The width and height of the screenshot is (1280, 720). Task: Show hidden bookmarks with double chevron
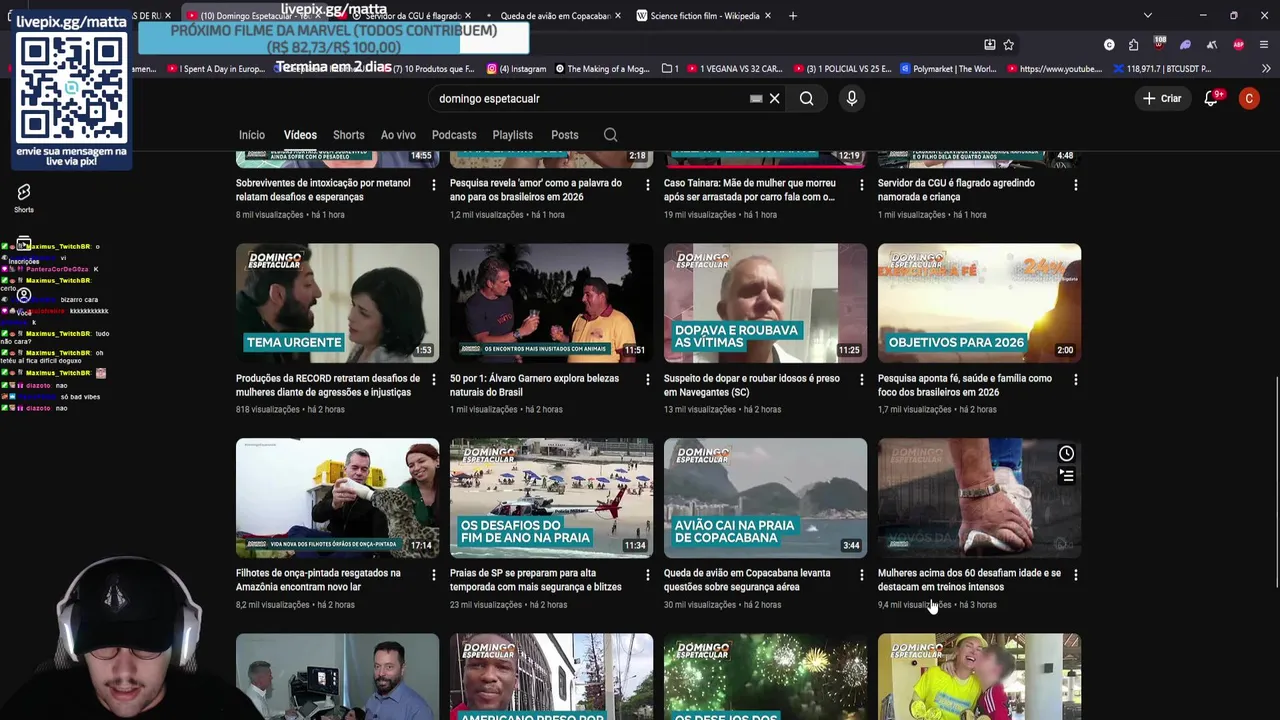click(1266, 69)
